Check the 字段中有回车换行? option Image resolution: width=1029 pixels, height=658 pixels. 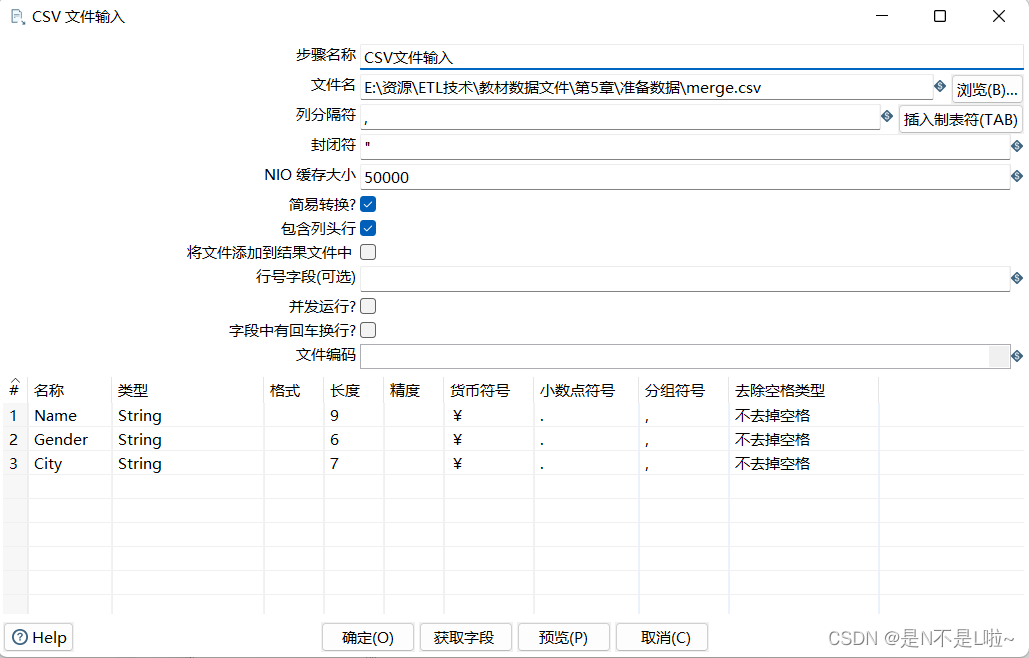coord(368,330)
